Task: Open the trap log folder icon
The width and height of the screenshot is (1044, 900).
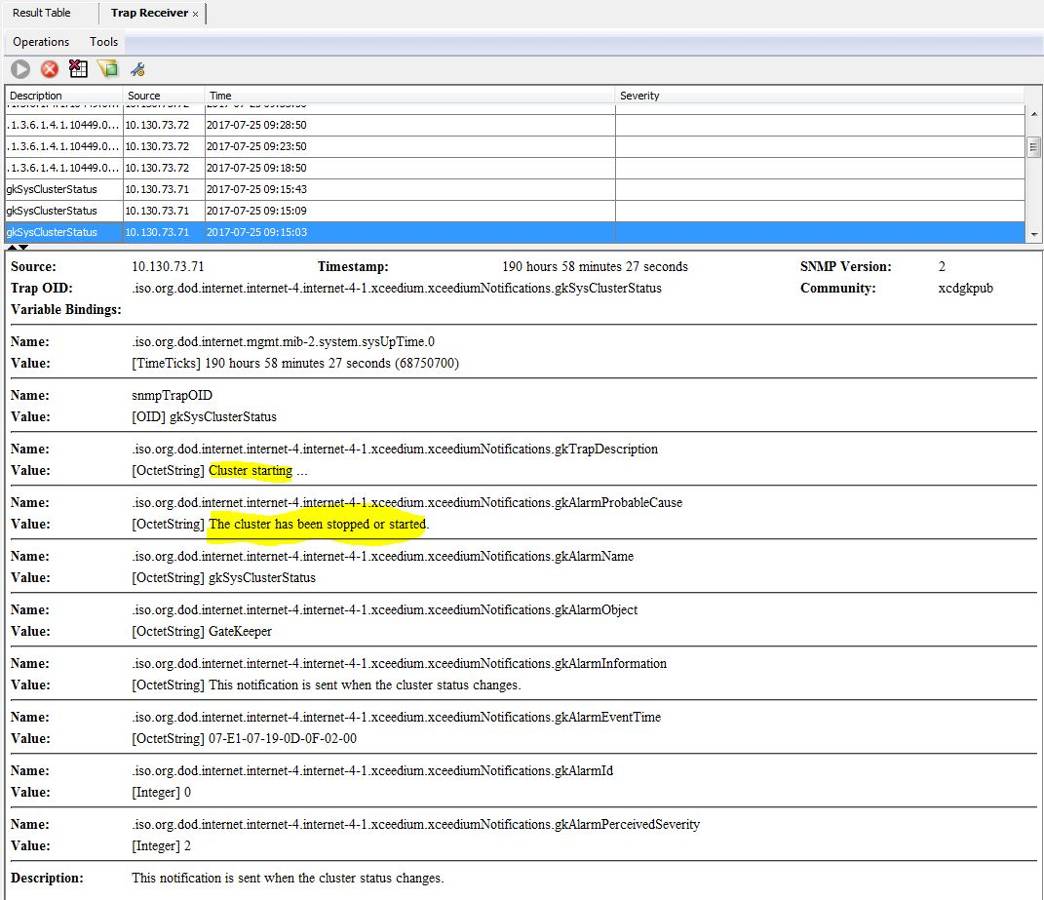Action: 107,68
